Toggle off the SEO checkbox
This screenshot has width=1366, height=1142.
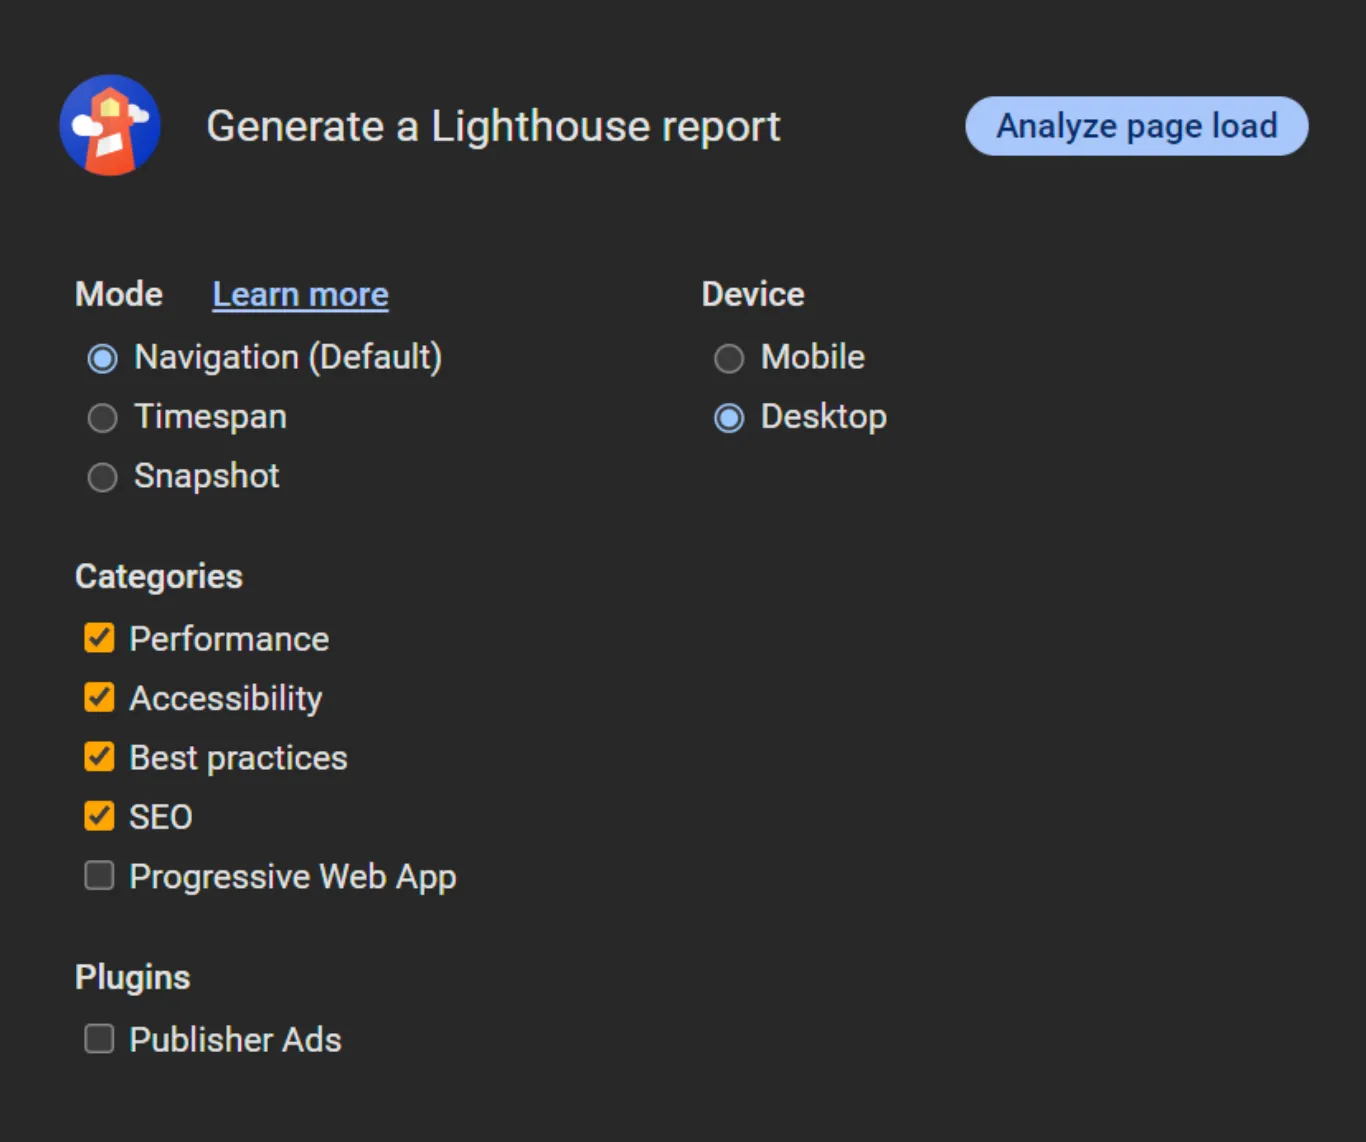(x=99, y=816)
